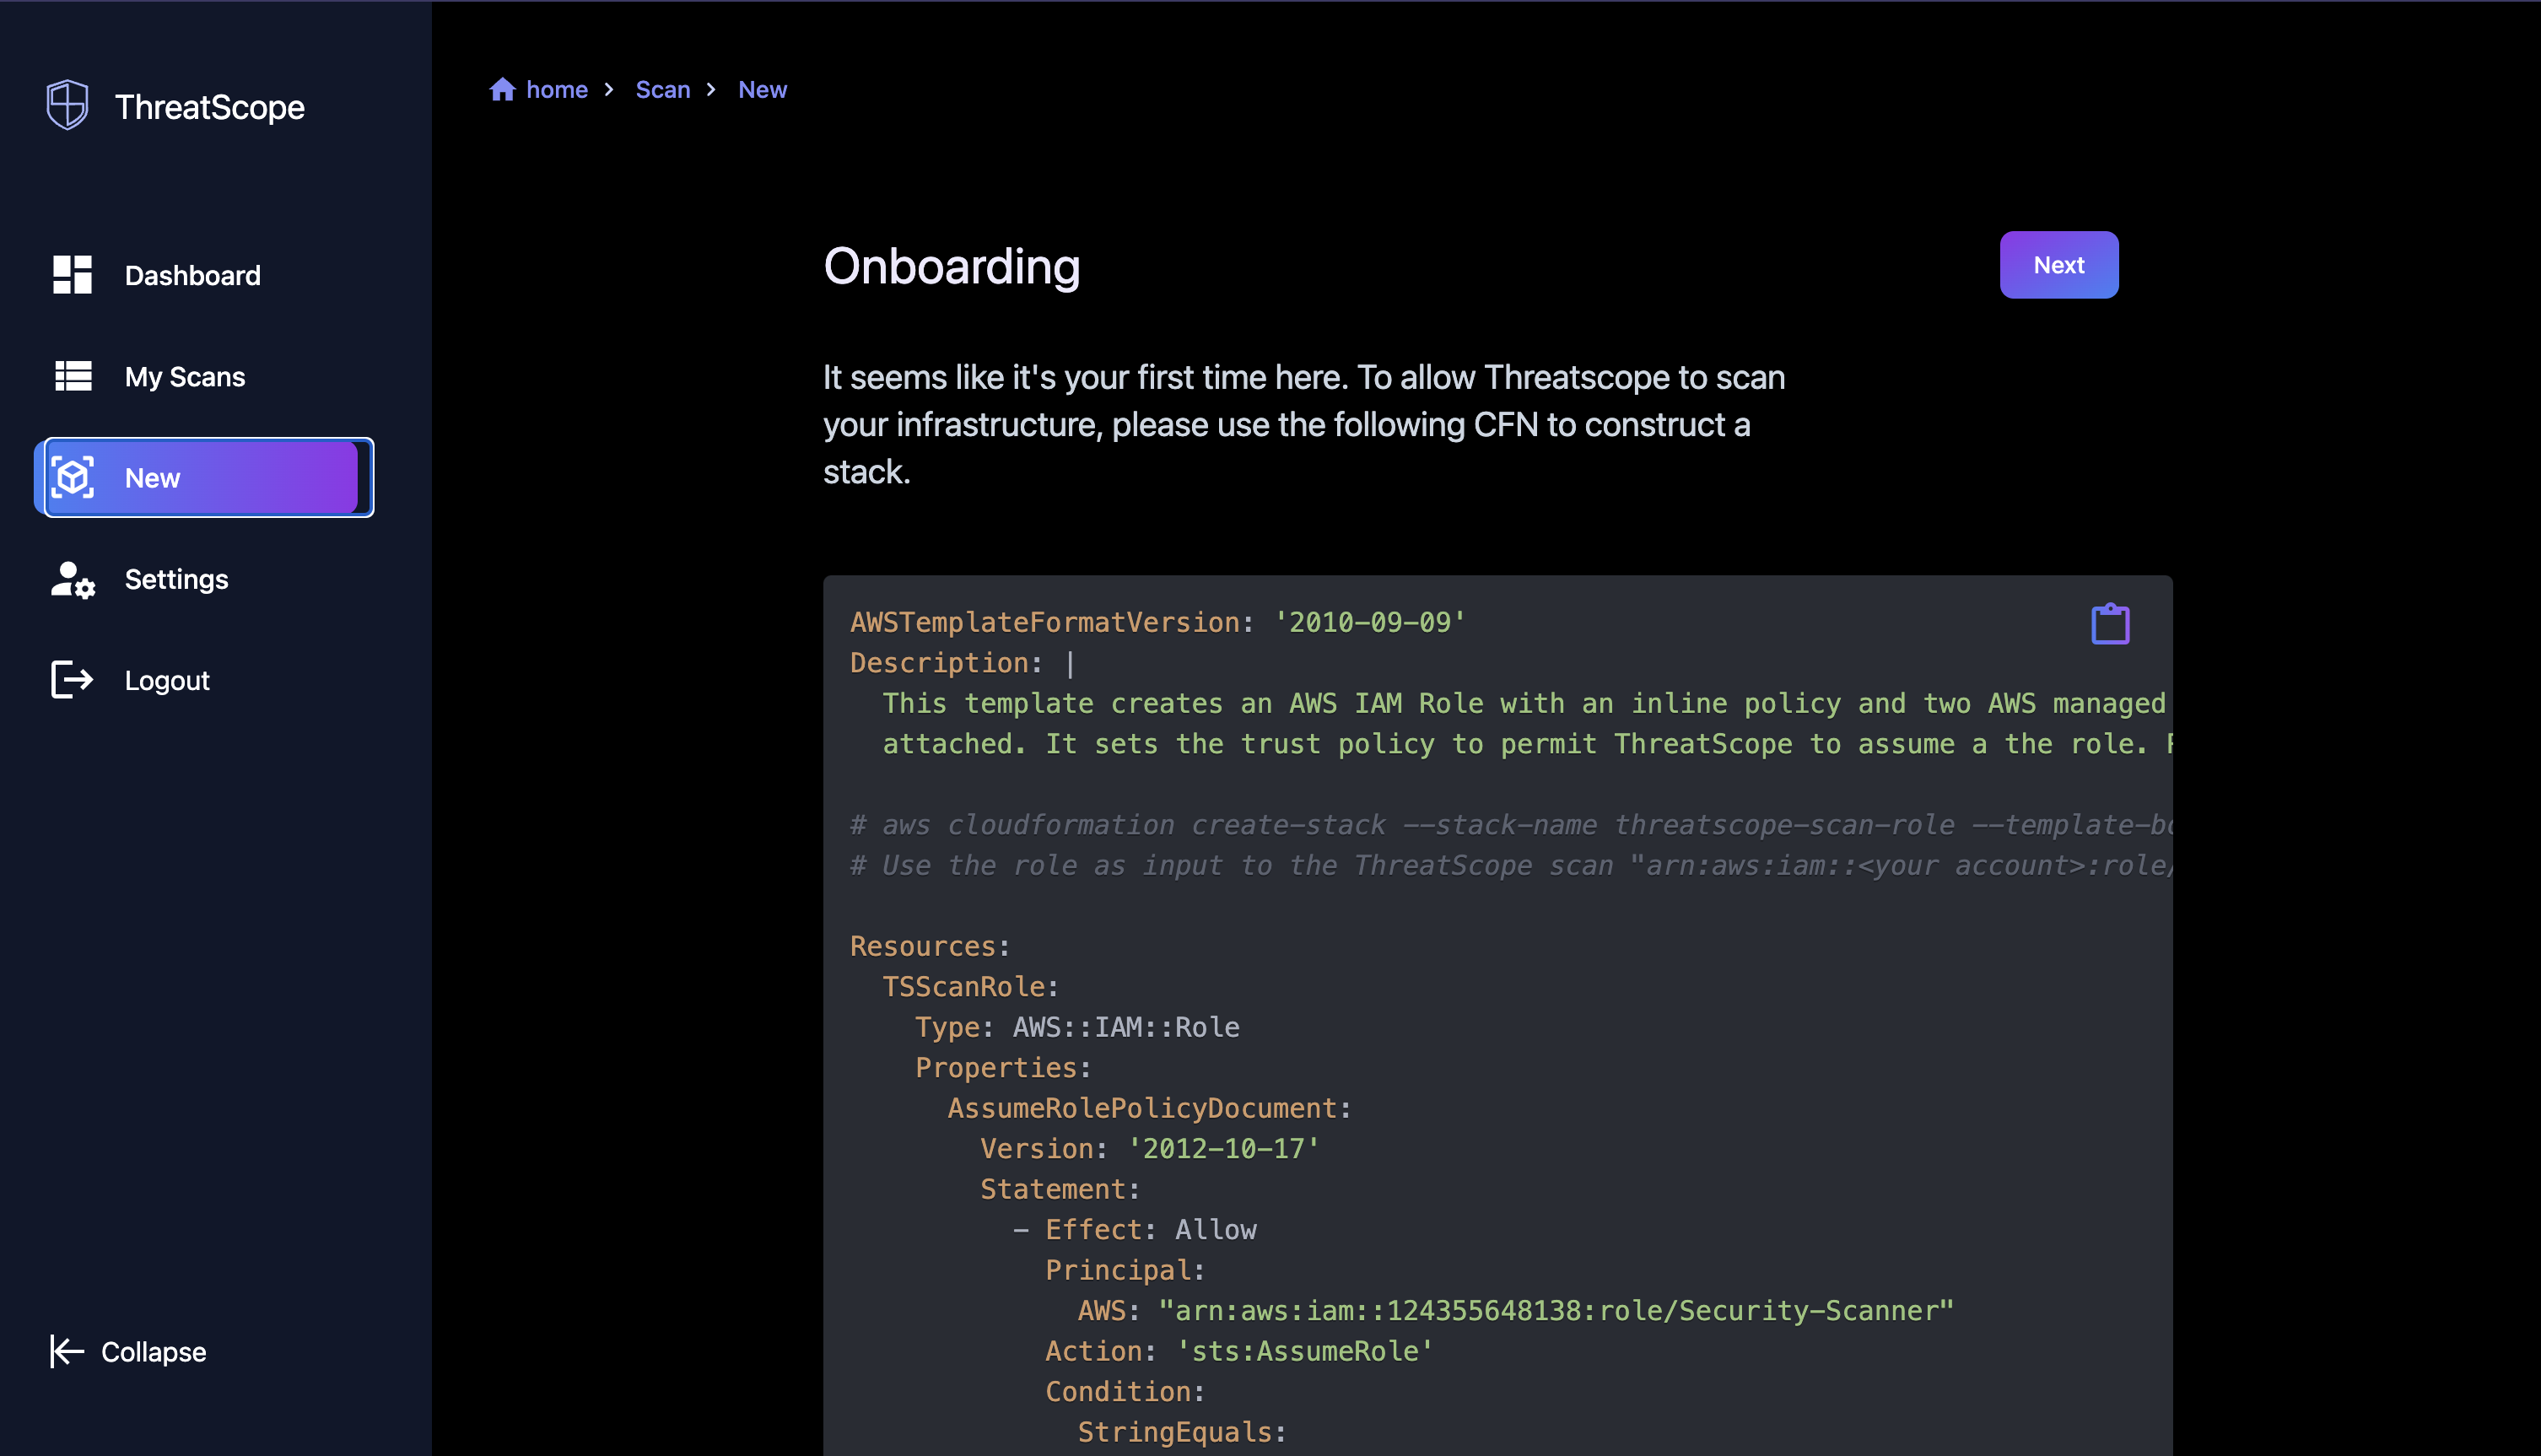The height and width of the screenshot is (1456, 2541).
Task: Click the New breadcrumb link
Action: [x=763, y=90]
